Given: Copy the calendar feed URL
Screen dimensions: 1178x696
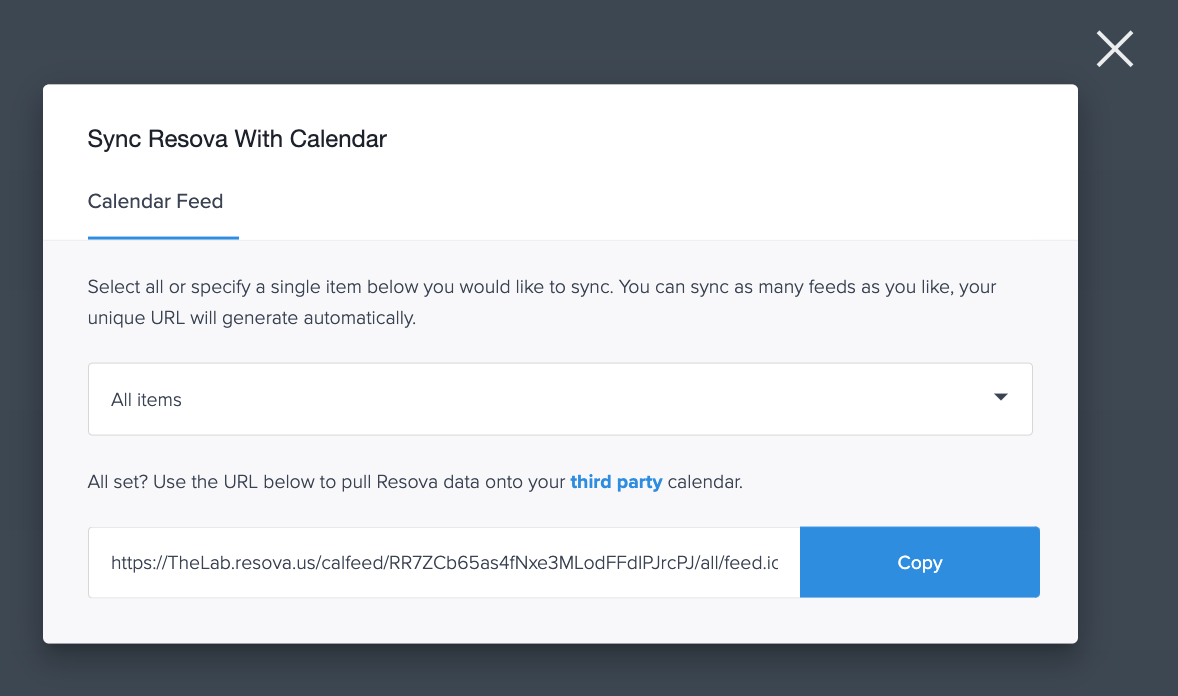Looking at the screenshot, I should click(918, 561).
